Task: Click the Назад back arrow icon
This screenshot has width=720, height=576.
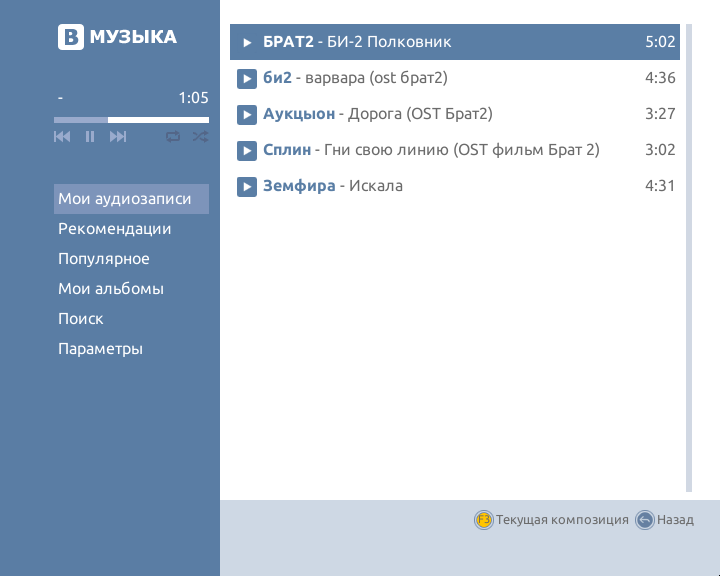Action: pyautogui.click(x=645, y=520)
